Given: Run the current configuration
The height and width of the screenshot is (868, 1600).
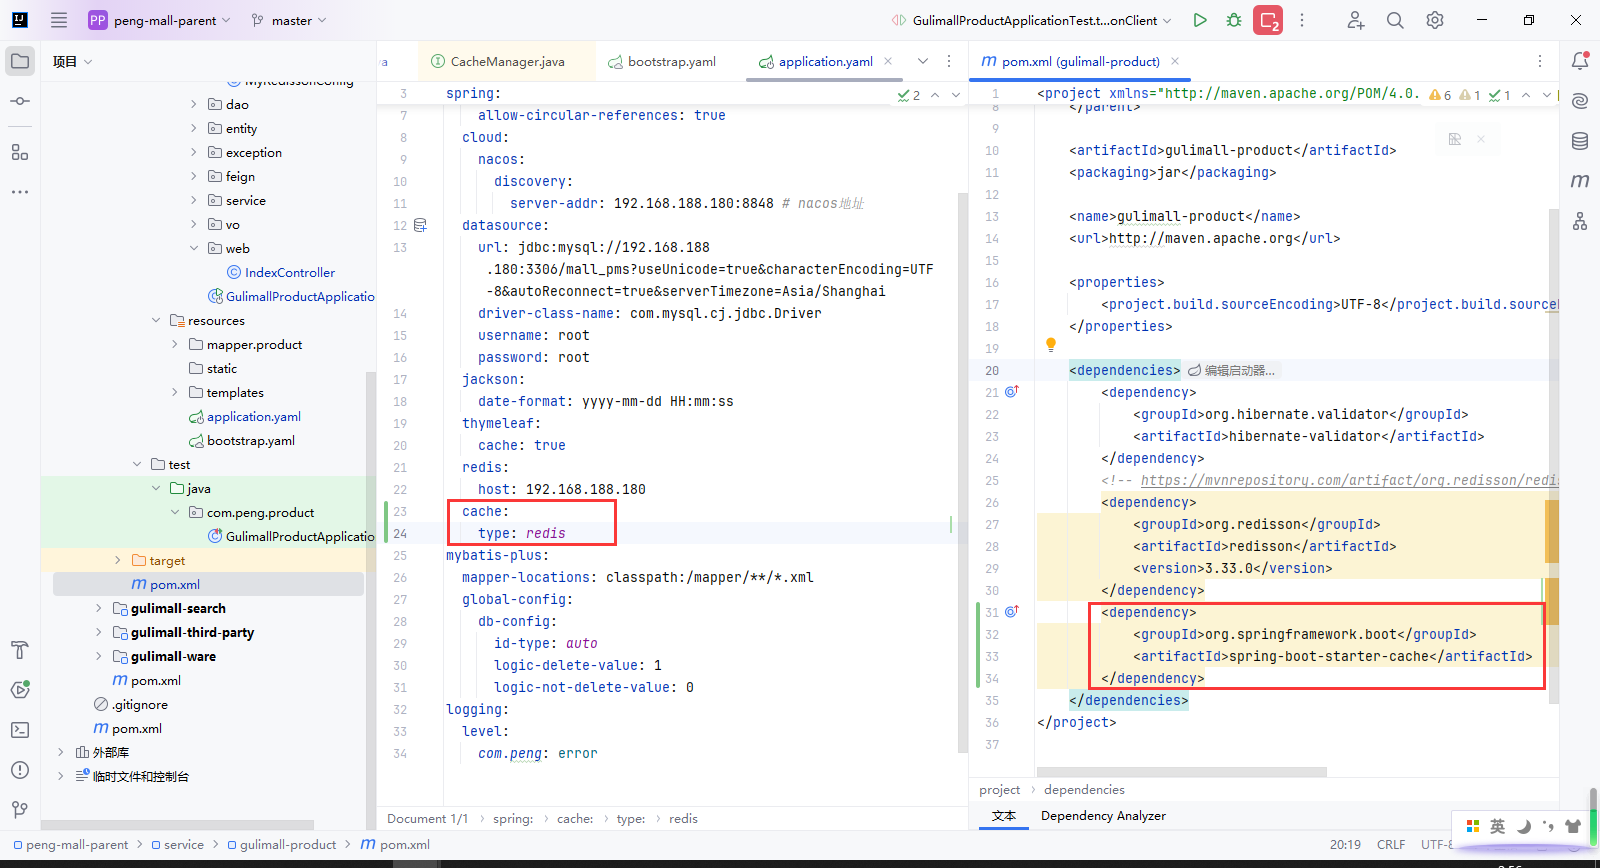Looking at the screenshot, I should coord(1200,20).
